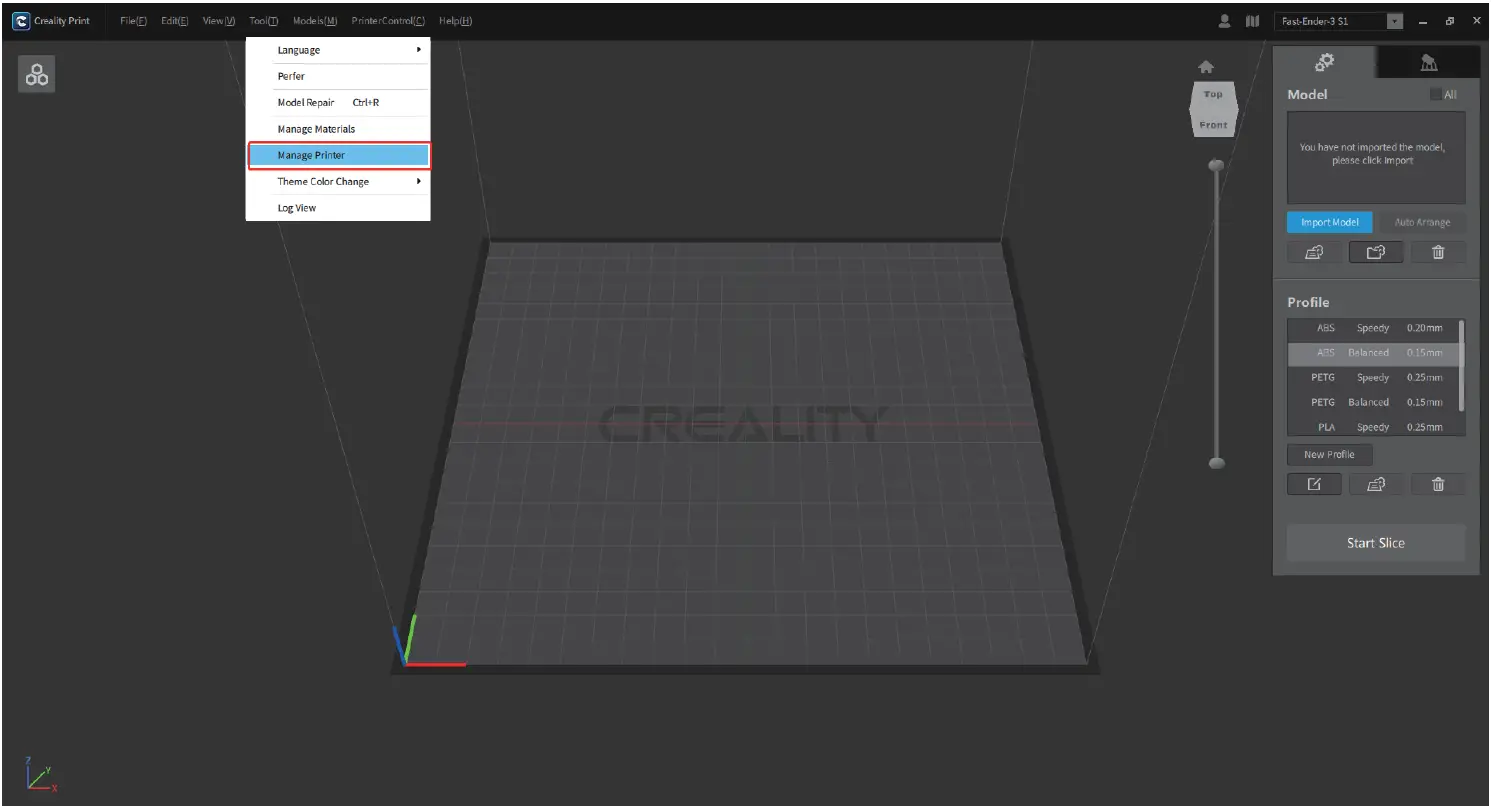Click the edit profile pencil icon
1491x806 pixels.
pos(1314,484)
